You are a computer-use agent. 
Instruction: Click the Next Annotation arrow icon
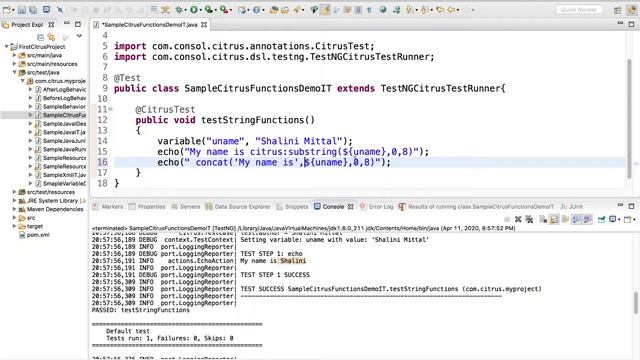pos(409,9)
